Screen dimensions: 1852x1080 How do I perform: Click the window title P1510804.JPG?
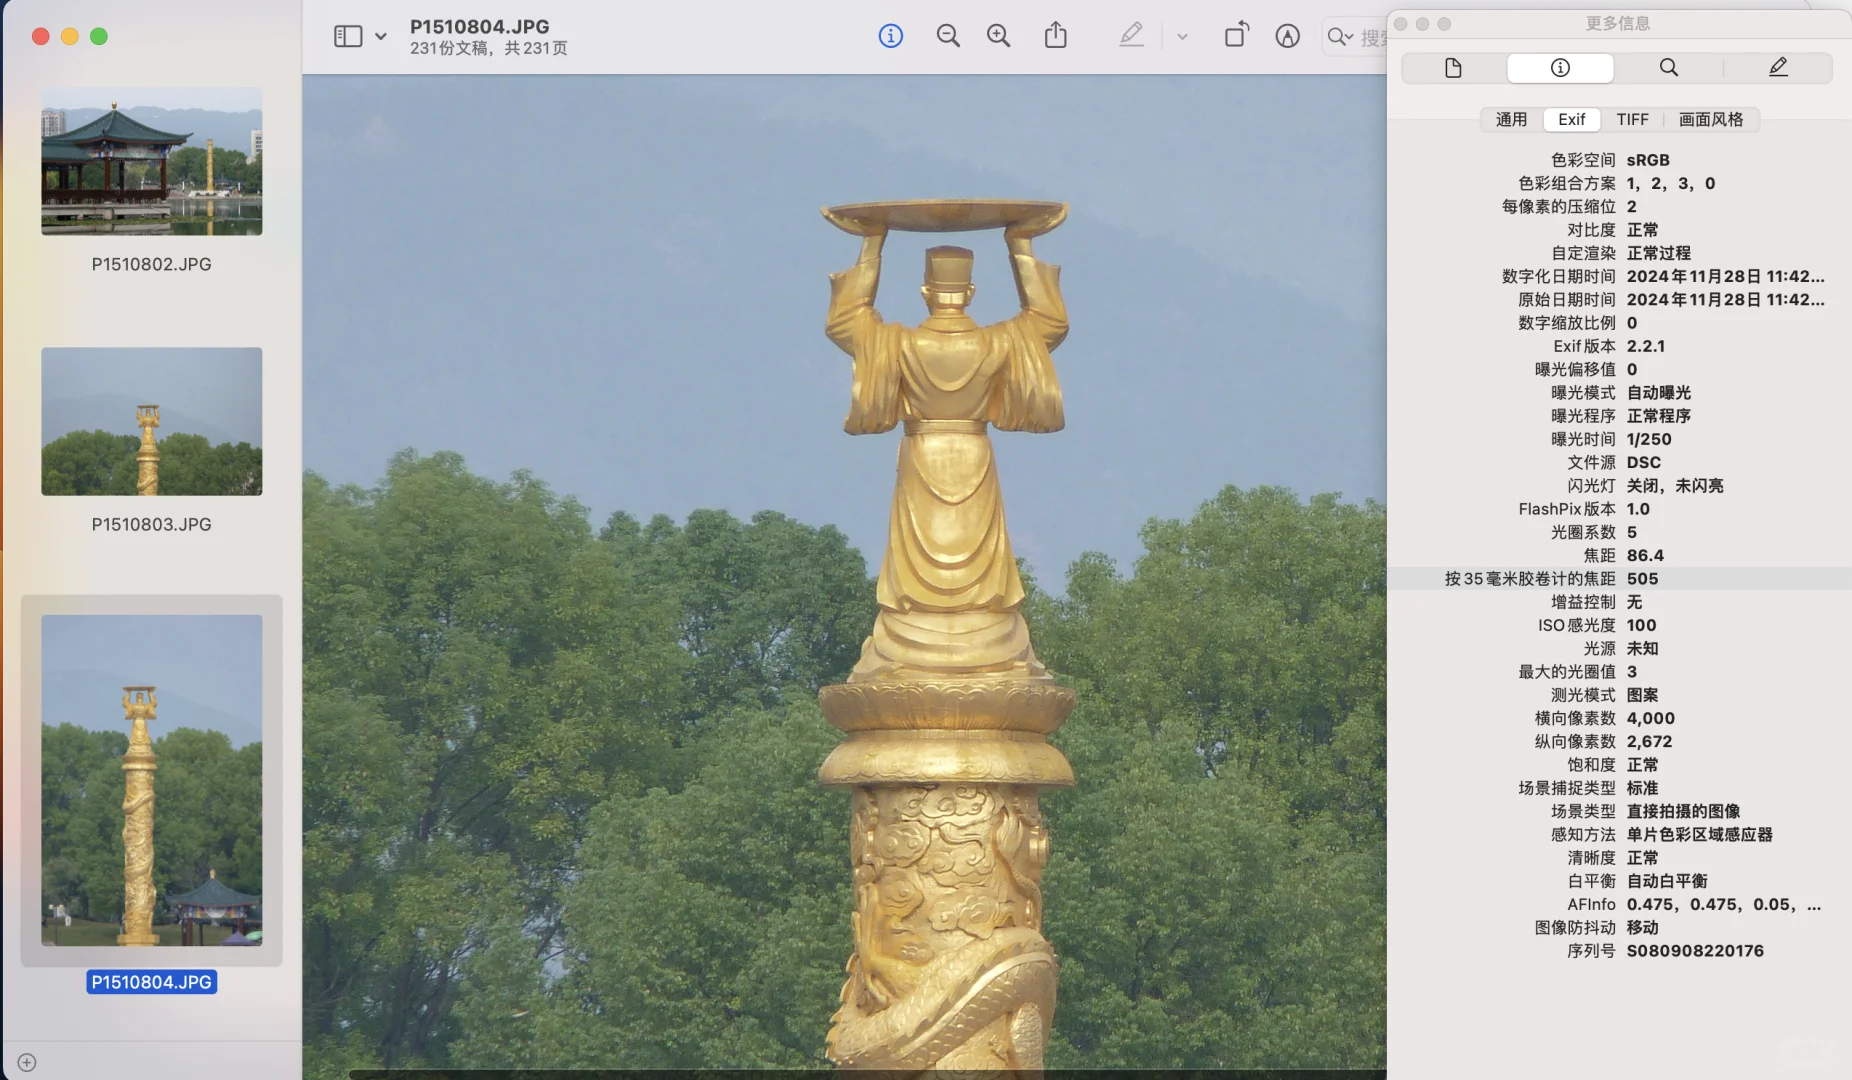480,27
